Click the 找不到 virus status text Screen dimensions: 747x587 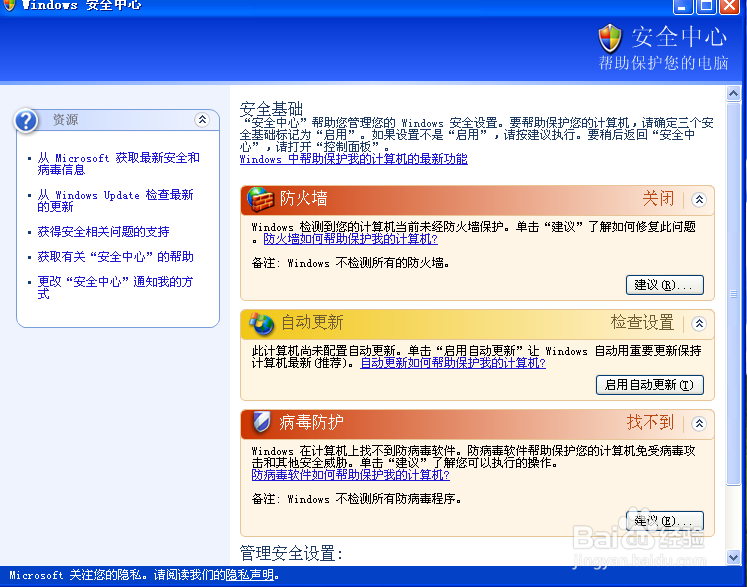pyautogui.click(x=650, y=422)
